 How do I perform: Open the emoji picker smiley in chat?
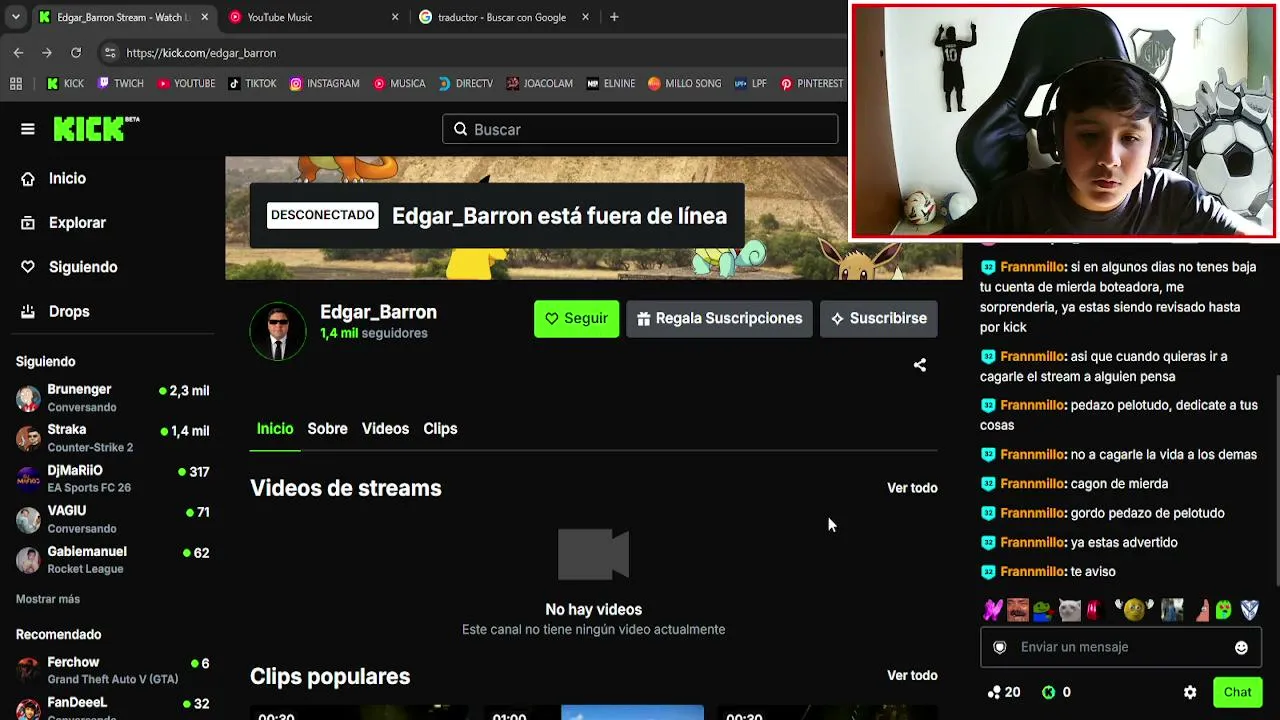tap(1241, 647)
